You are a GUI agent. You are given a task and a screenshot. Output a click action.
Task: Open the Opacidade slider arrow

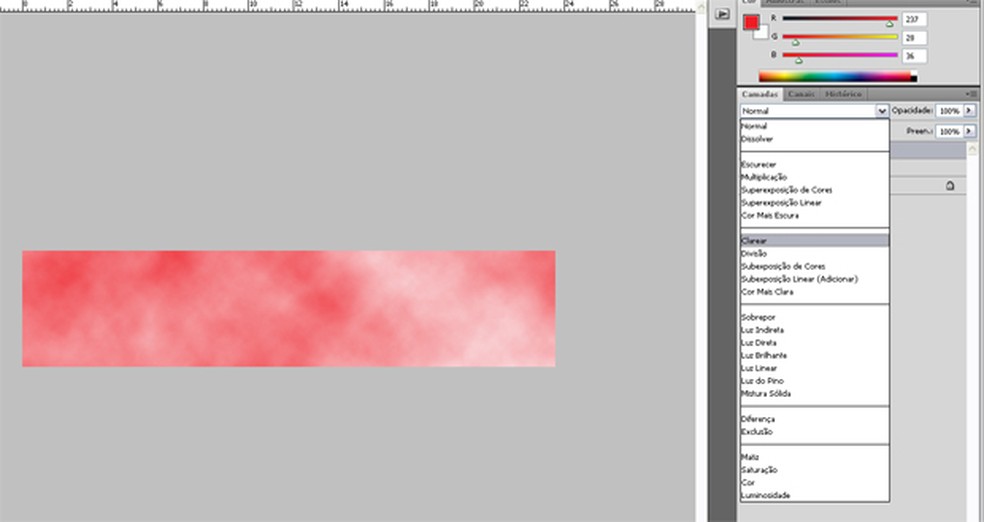tap(970, 111)
